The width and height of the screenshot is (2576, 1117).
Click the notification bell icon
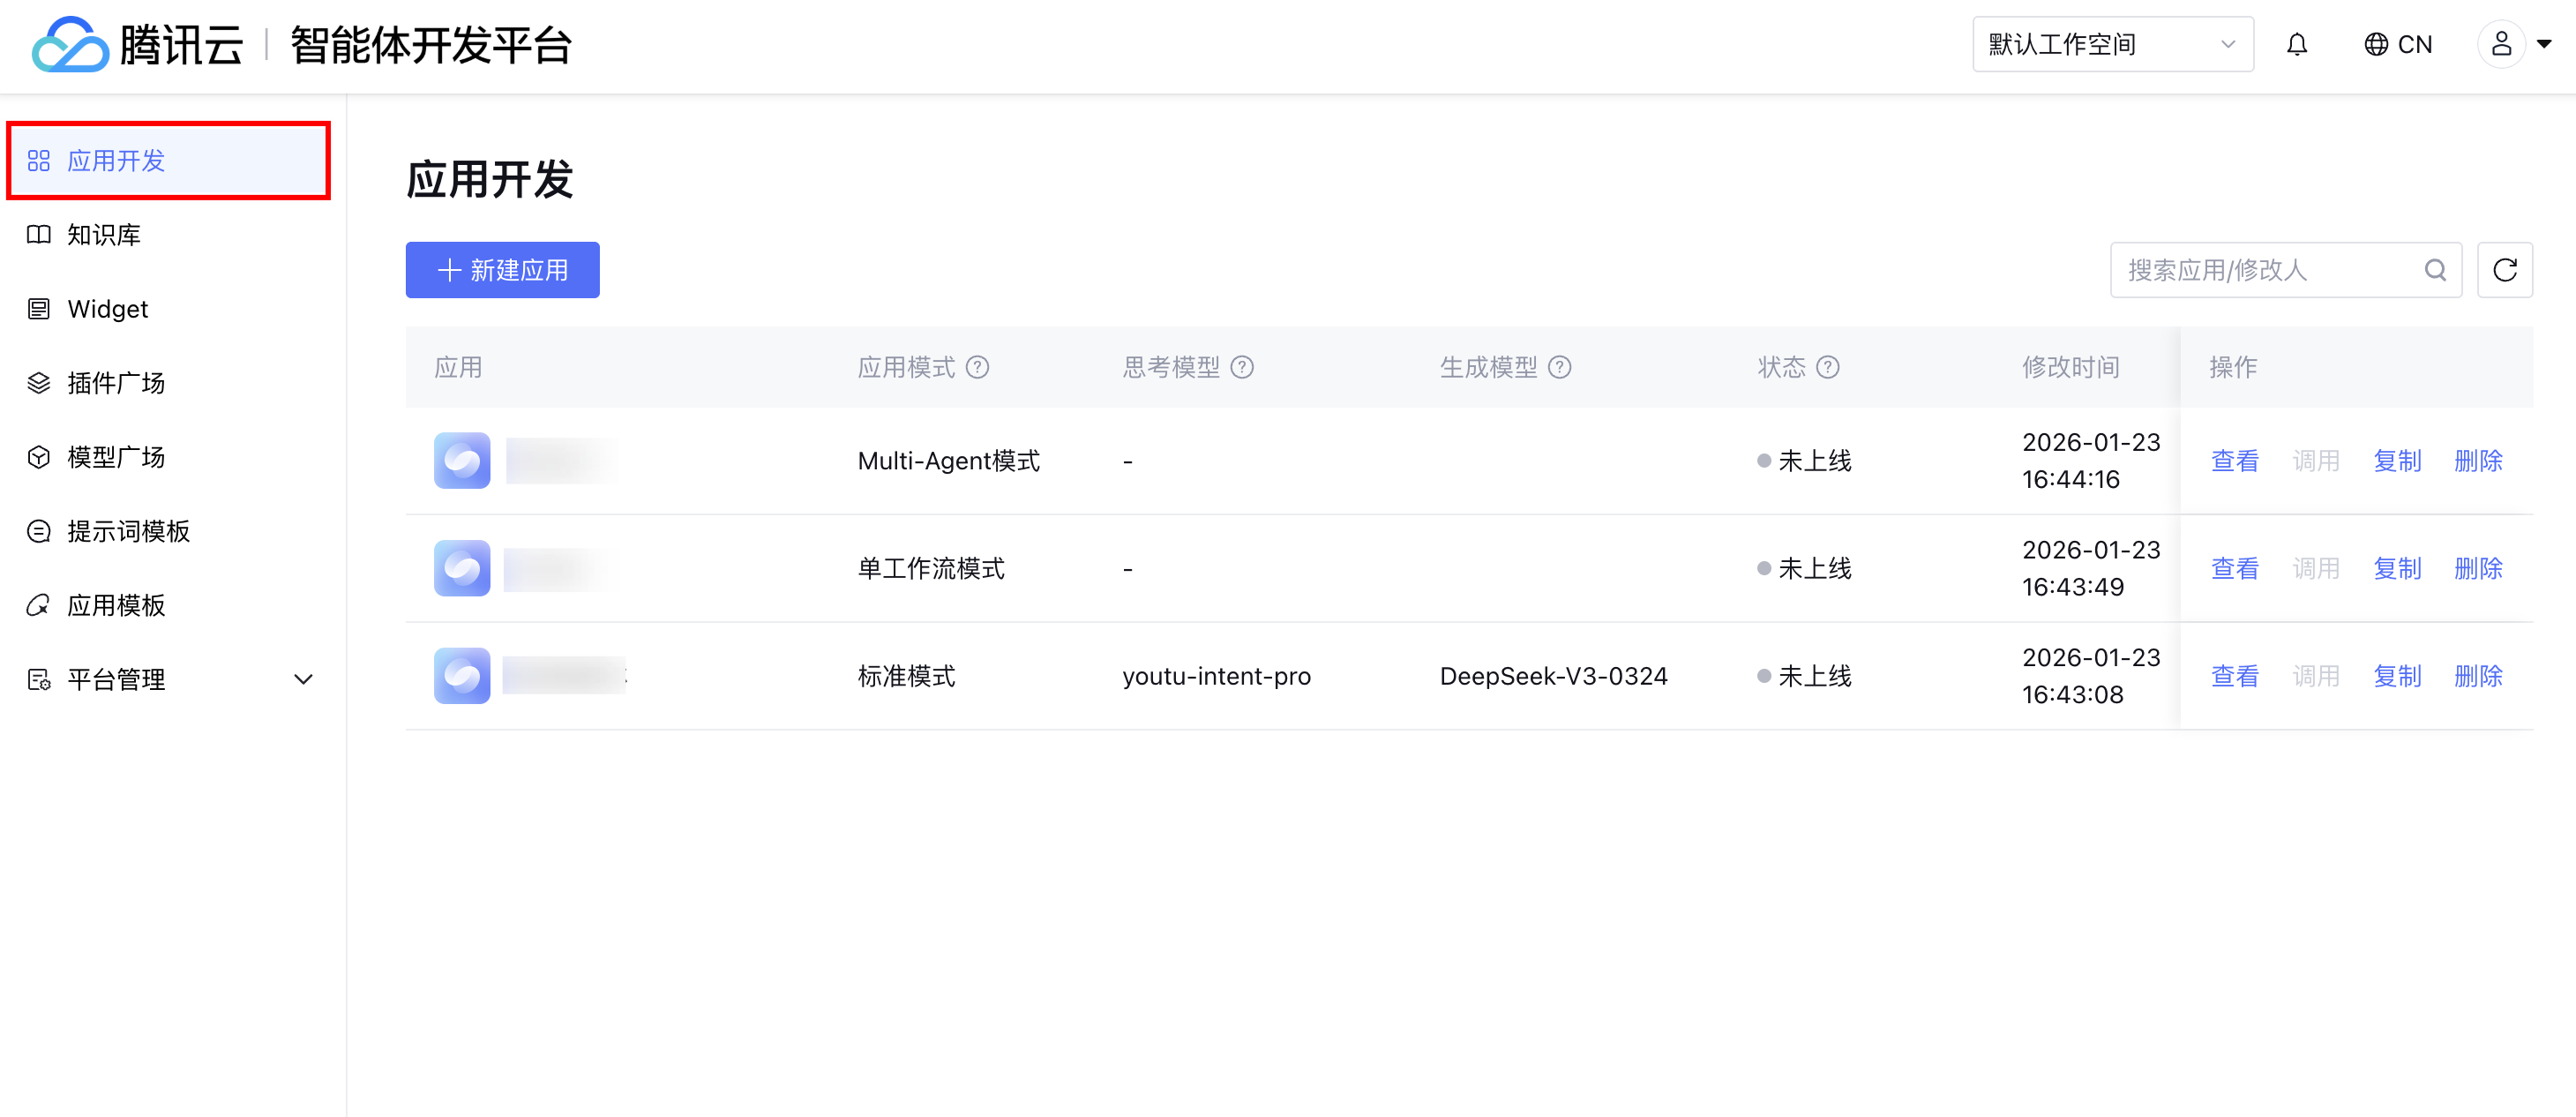pos(2296,45)
